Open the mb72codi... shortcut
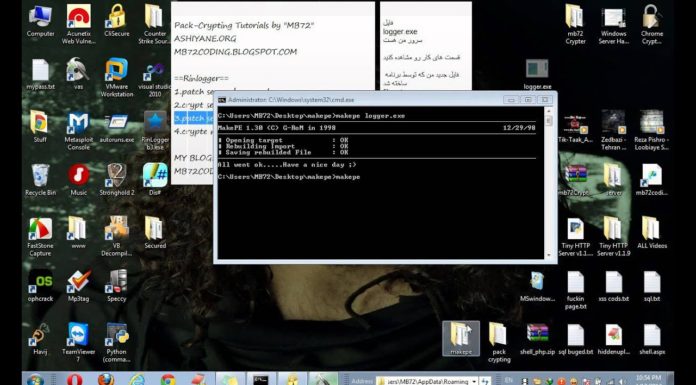The image size is (696, 385). coord(652,180)
